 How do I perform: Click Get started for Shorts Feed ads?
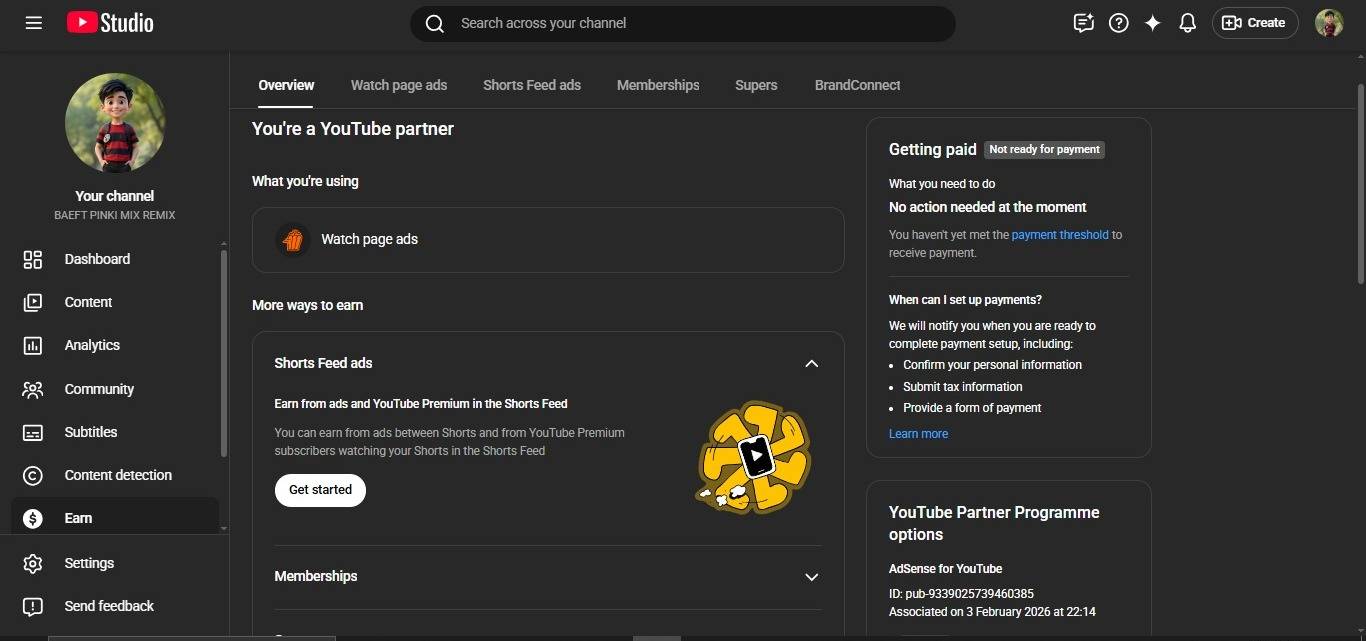pyautogui.click(x=320, y=490)
